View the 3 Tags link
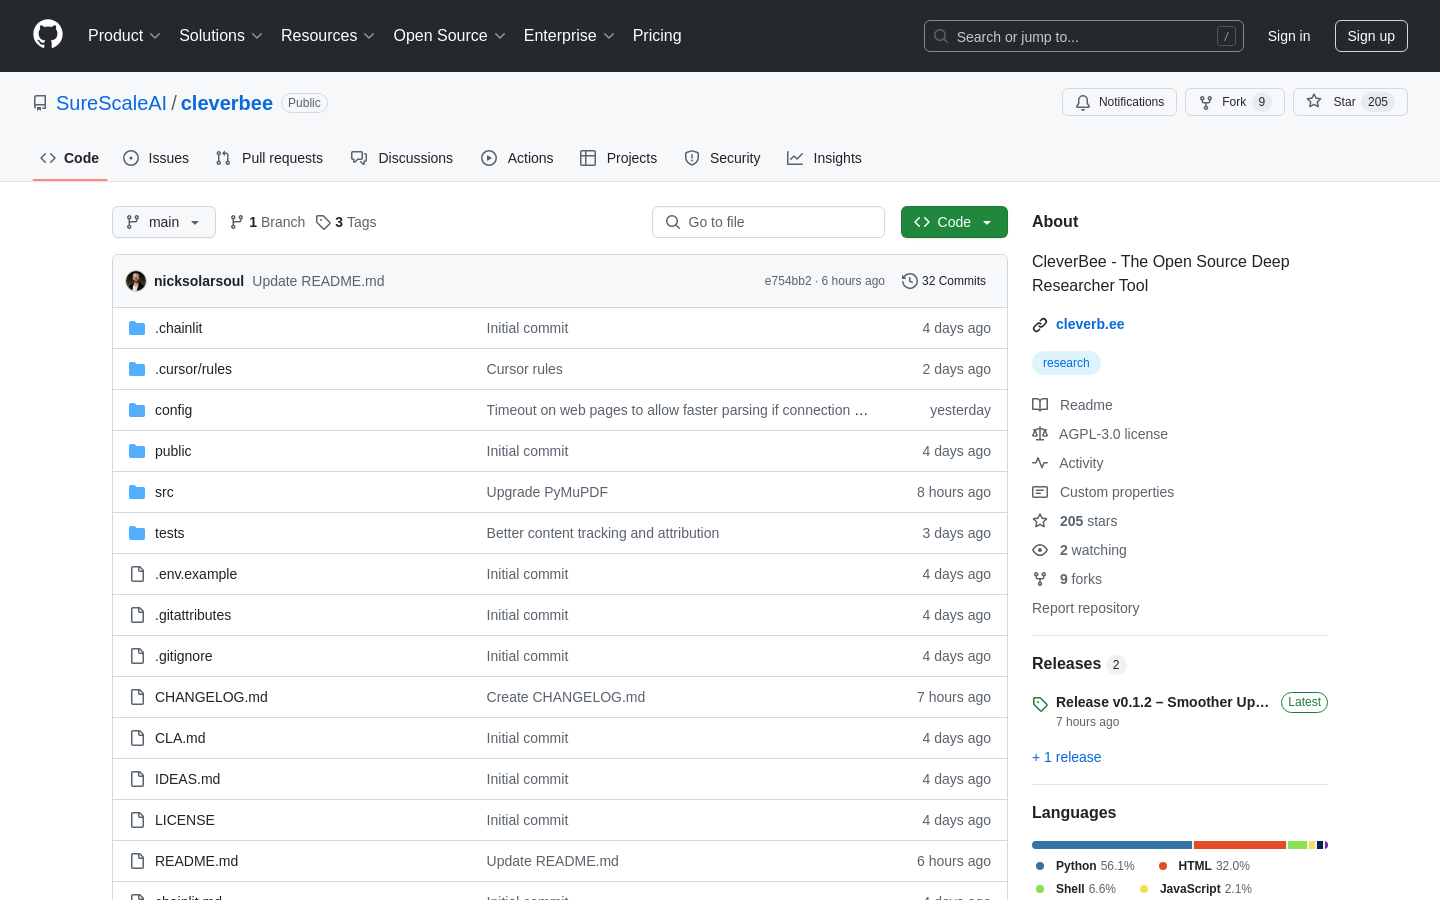This screenshot has width=1440, height=900. pyautogui.click(x=346, y=222)
